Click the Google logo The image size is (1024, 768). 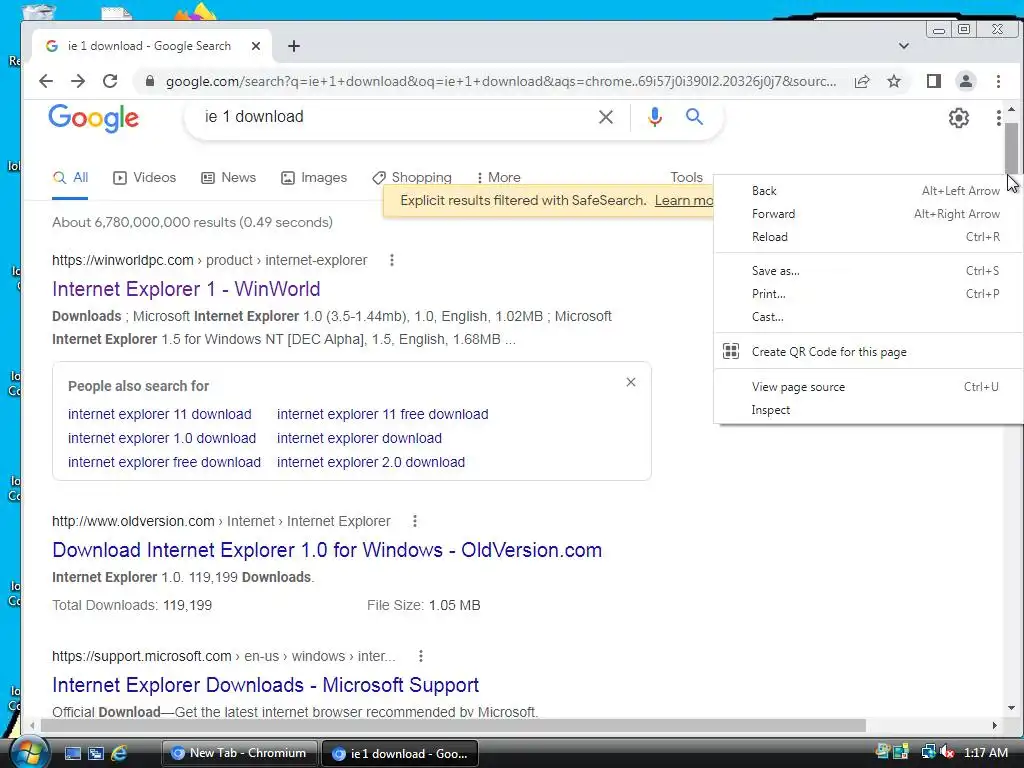coord(93,118)
